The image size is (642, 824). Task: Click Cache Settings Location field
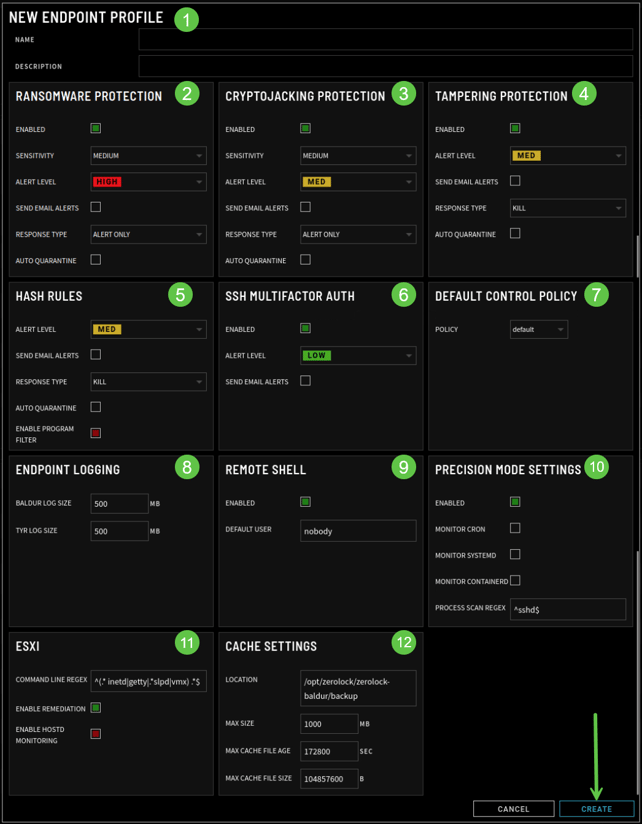[x=358, y=688]
